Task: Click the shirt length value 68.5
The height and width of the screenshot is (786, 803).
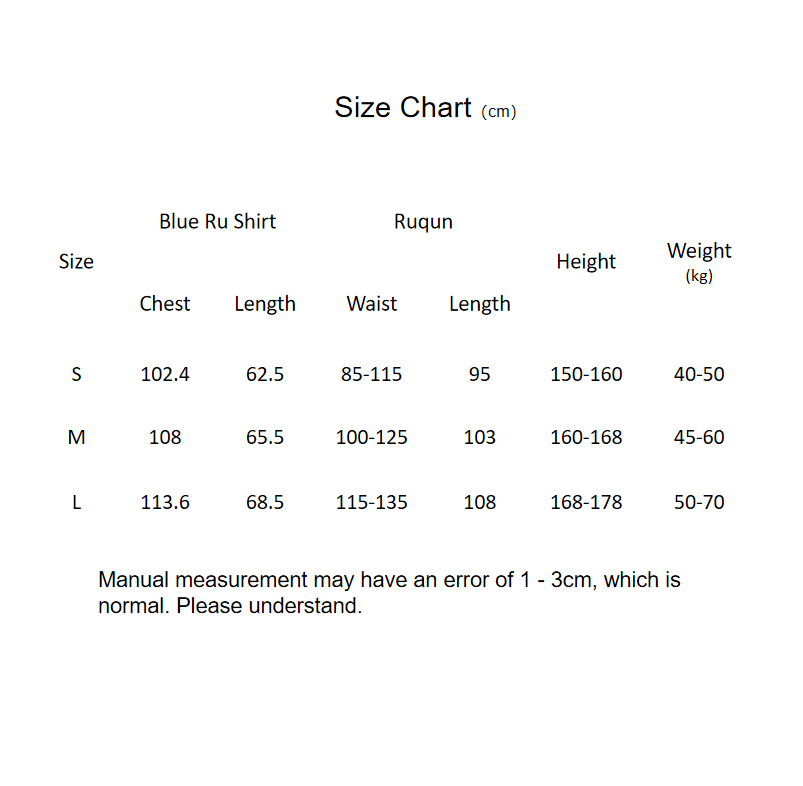Action: tap(265, 503)
